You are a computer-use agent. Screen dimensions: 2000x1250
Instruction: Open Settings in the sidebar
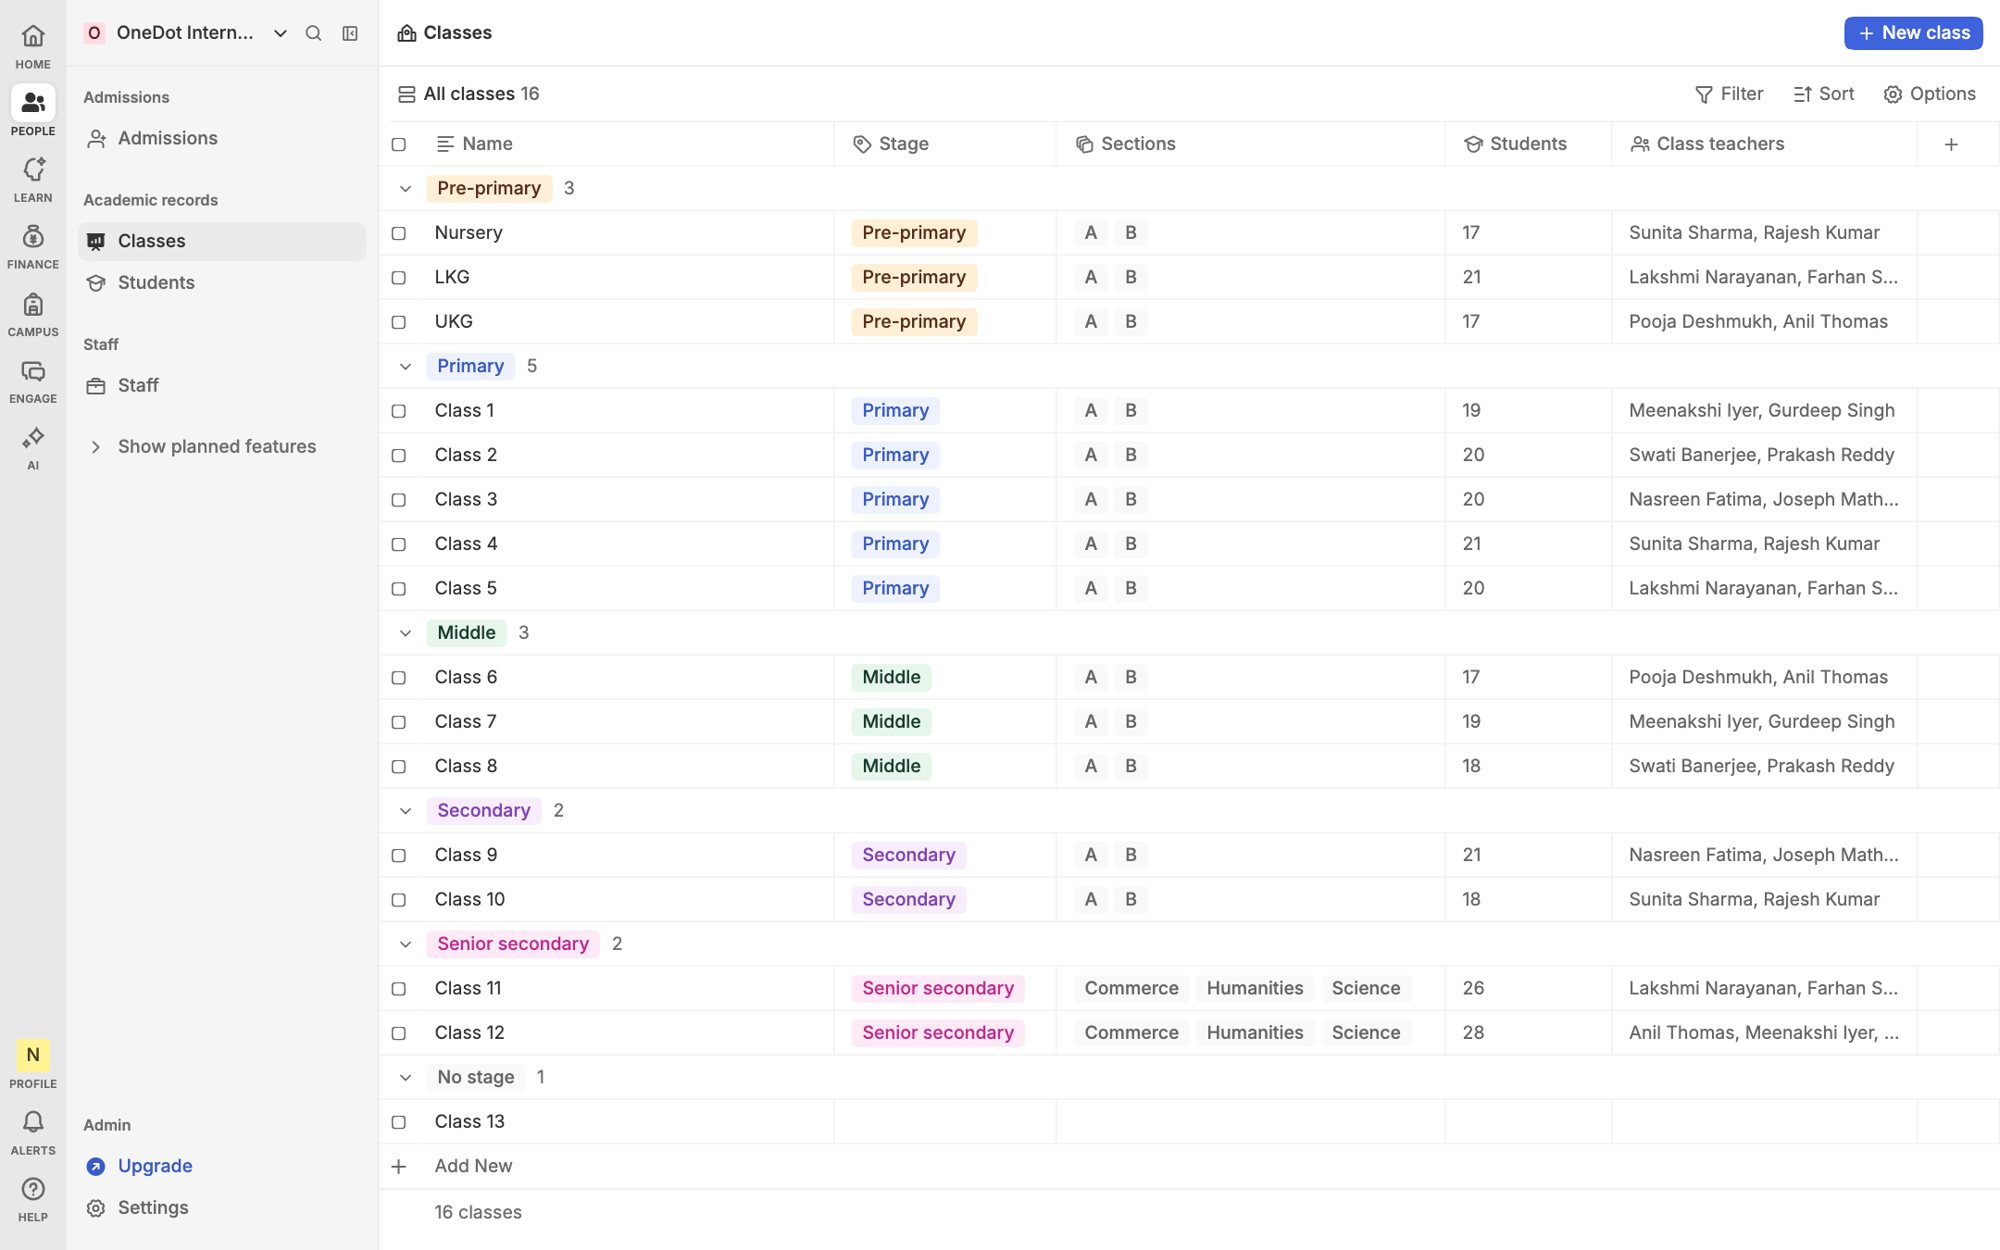[222, 1208]
